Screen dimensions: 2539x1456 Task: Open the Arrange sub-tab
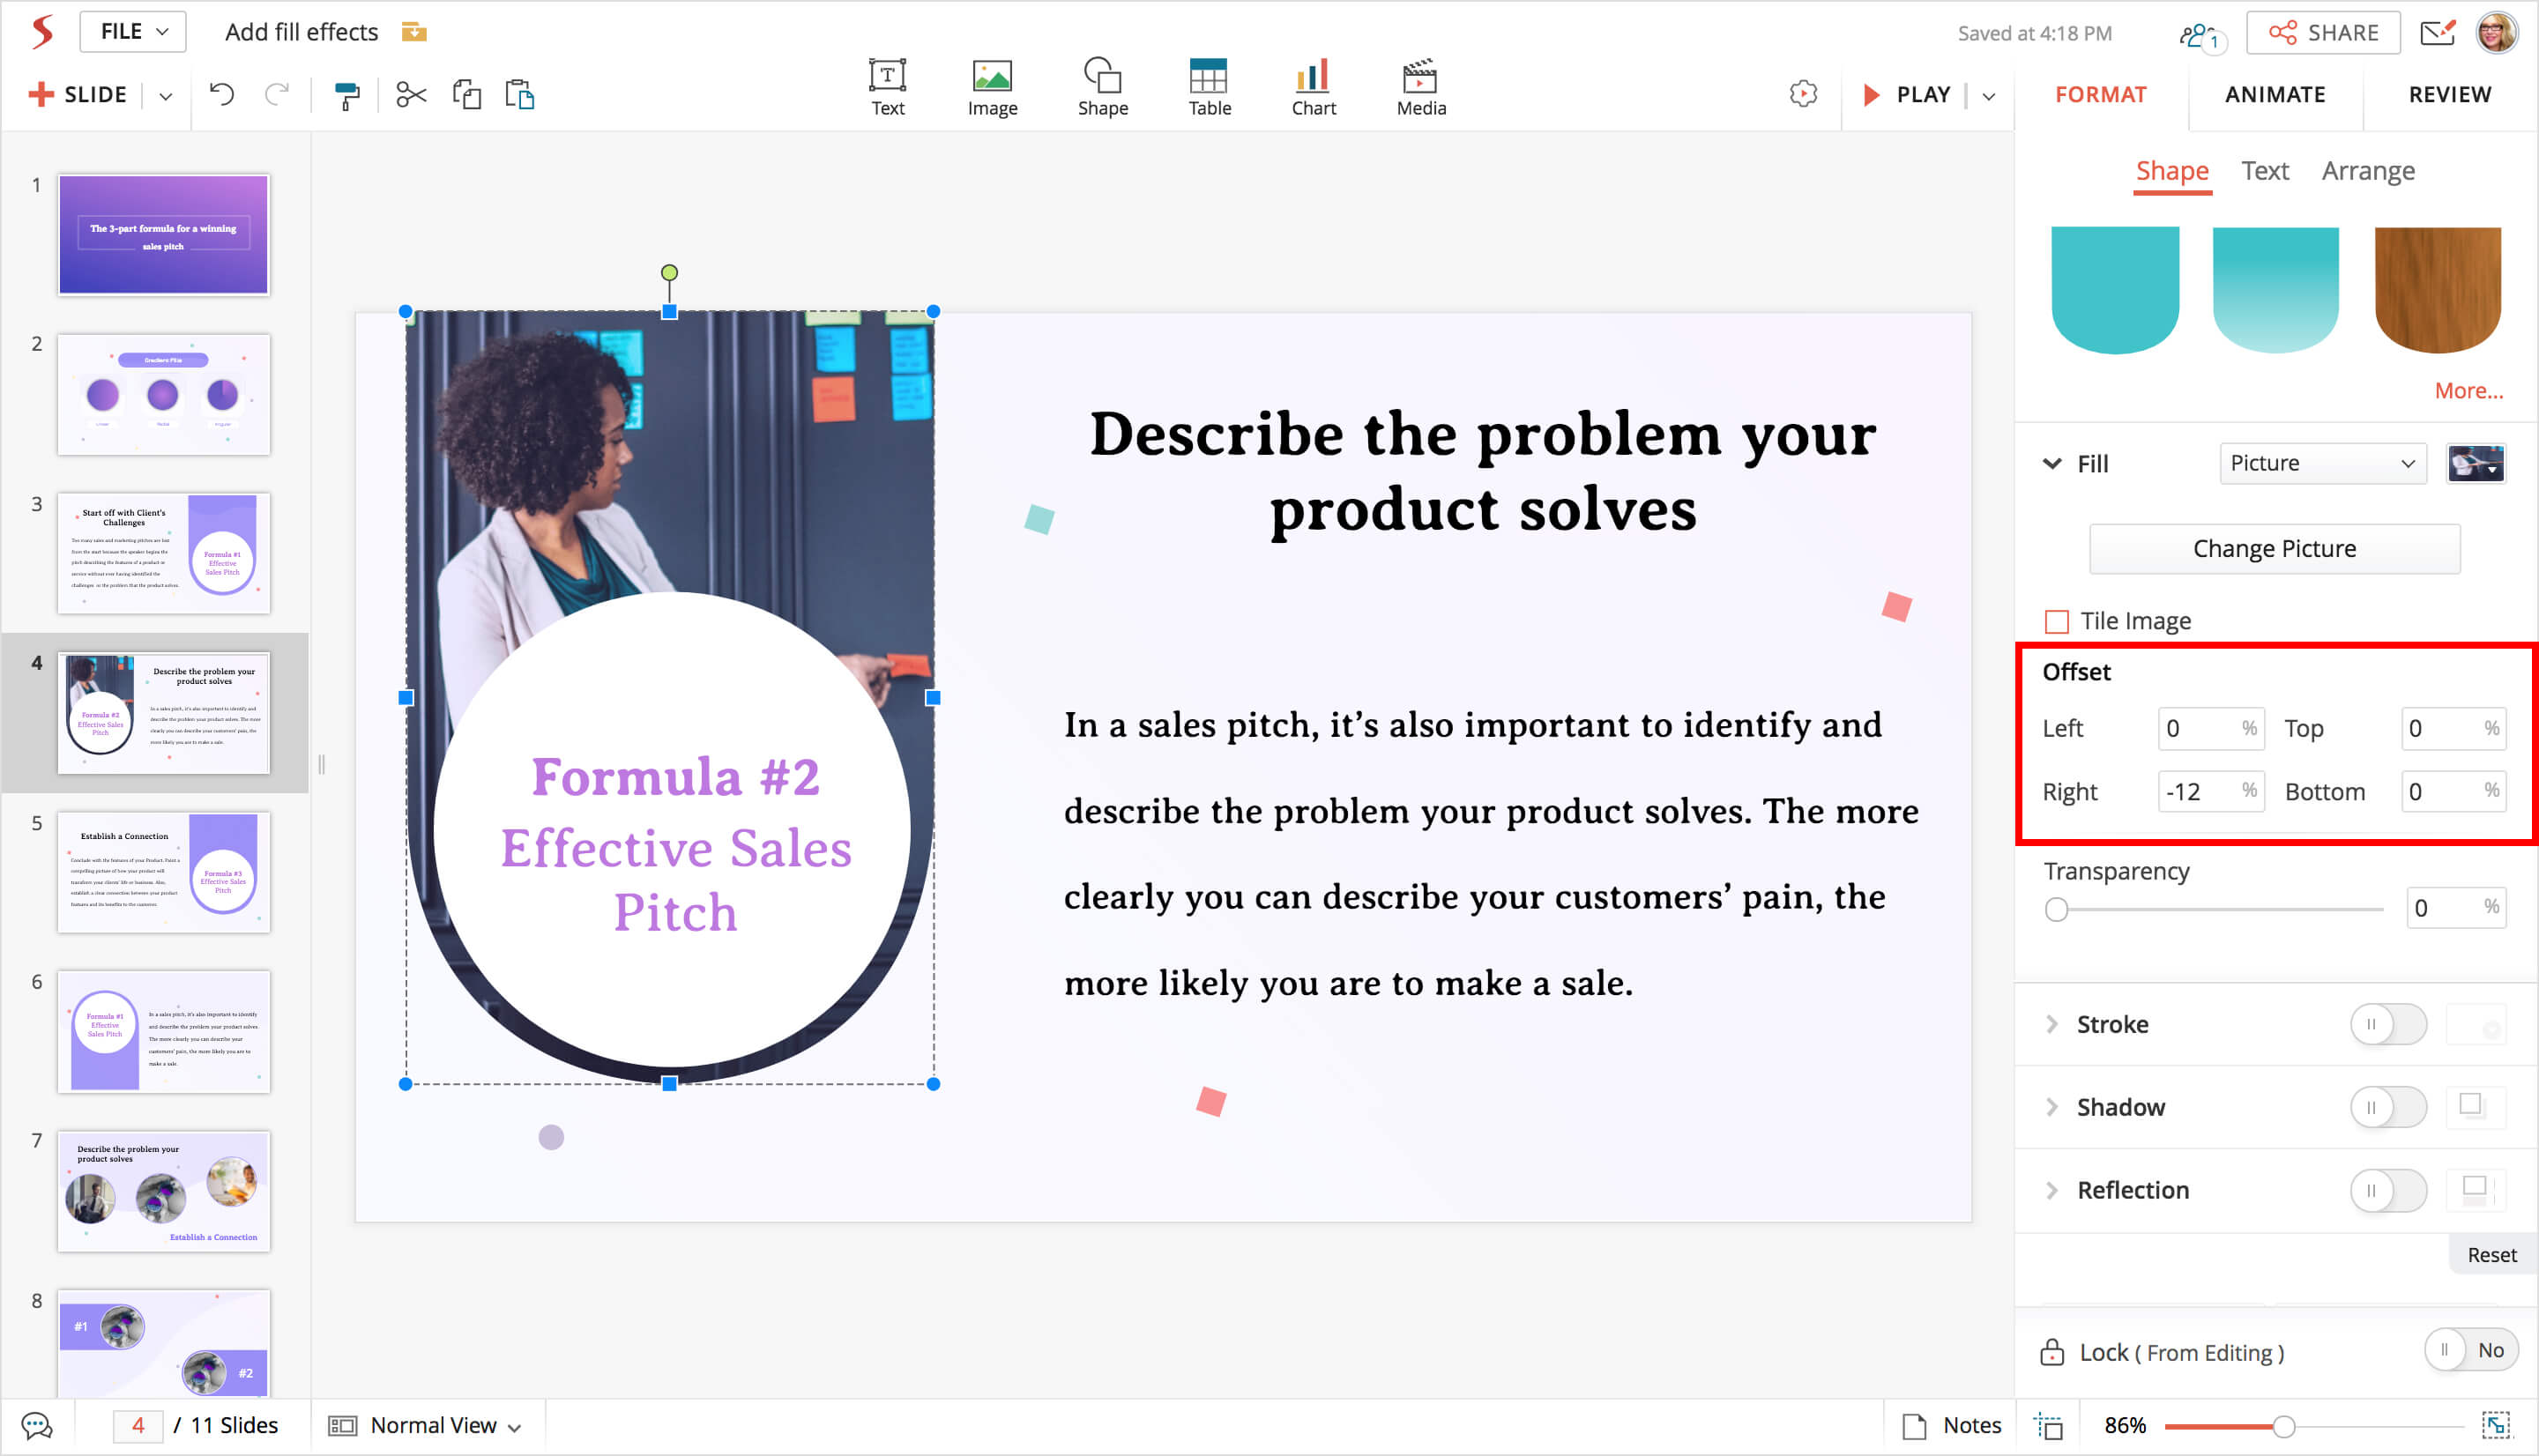tap(2367, 171)
